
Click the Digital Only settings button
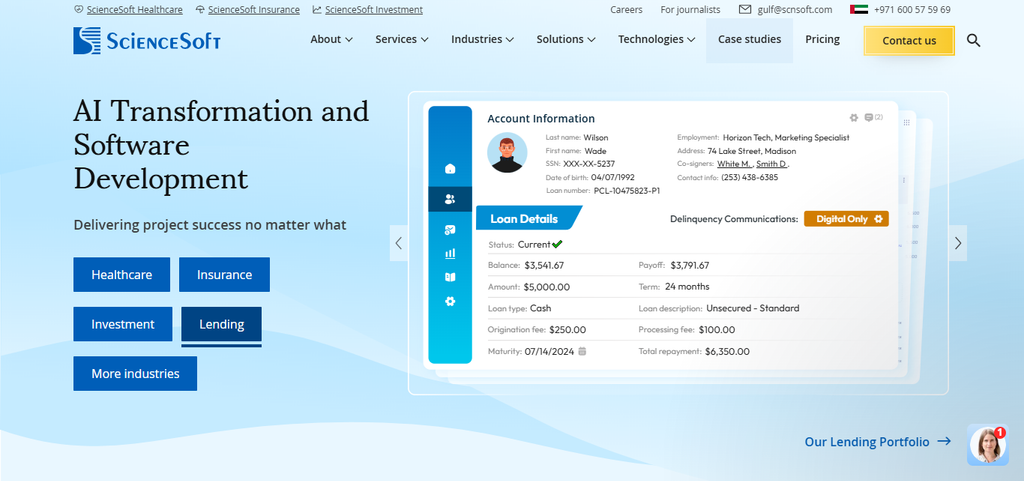coord(846,219)
